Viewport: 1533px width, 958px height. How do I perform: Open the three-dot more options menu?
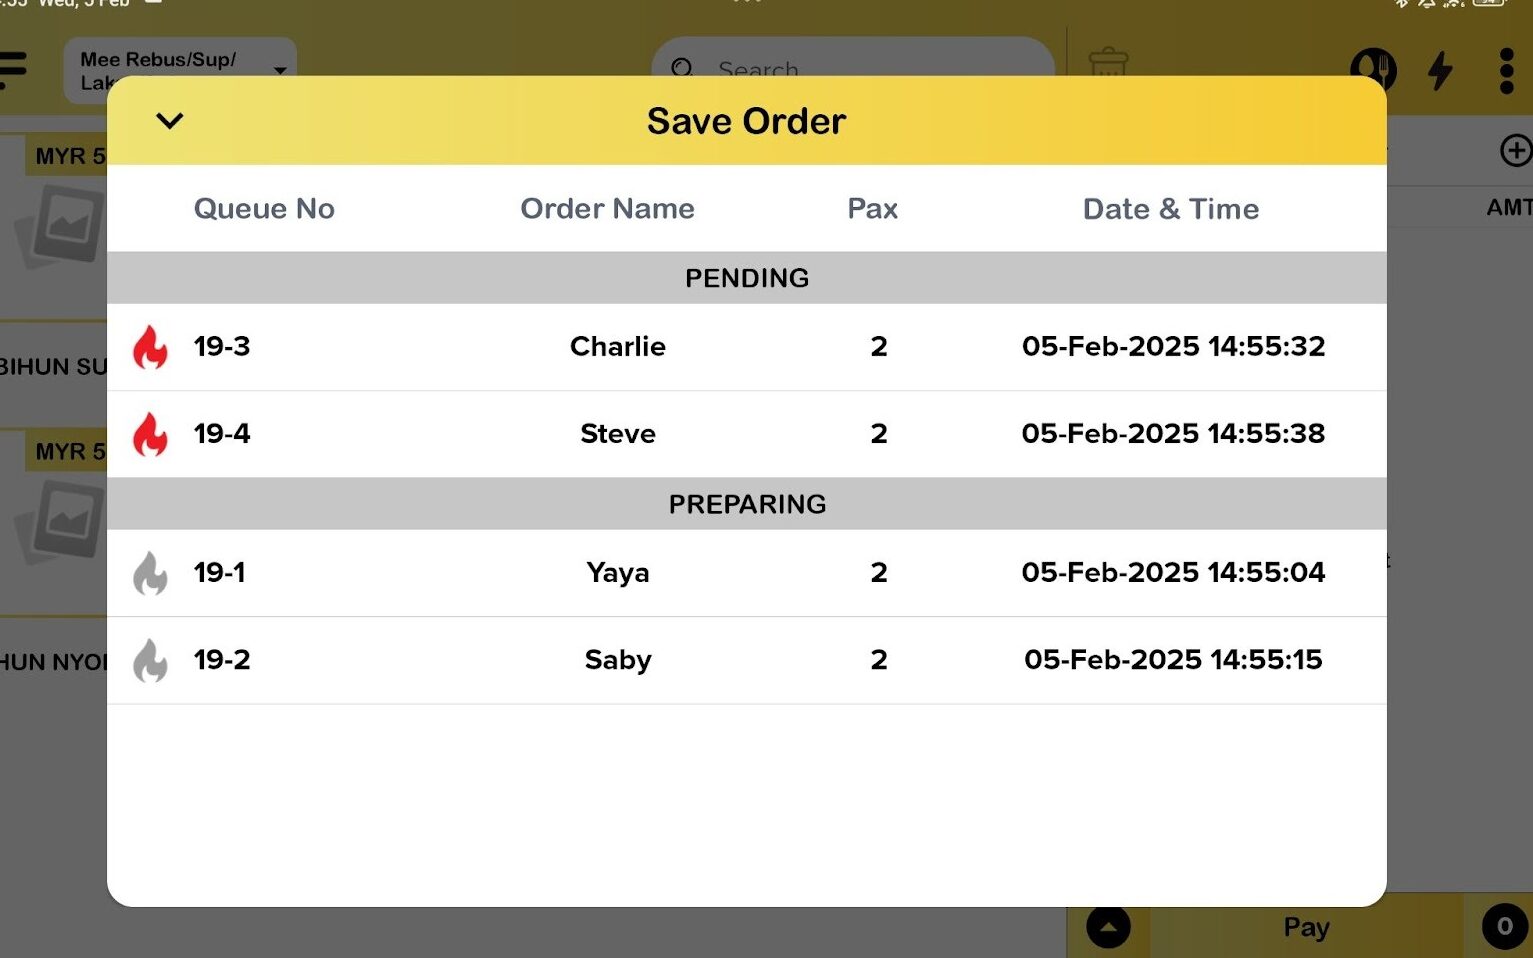[1506, 70]
